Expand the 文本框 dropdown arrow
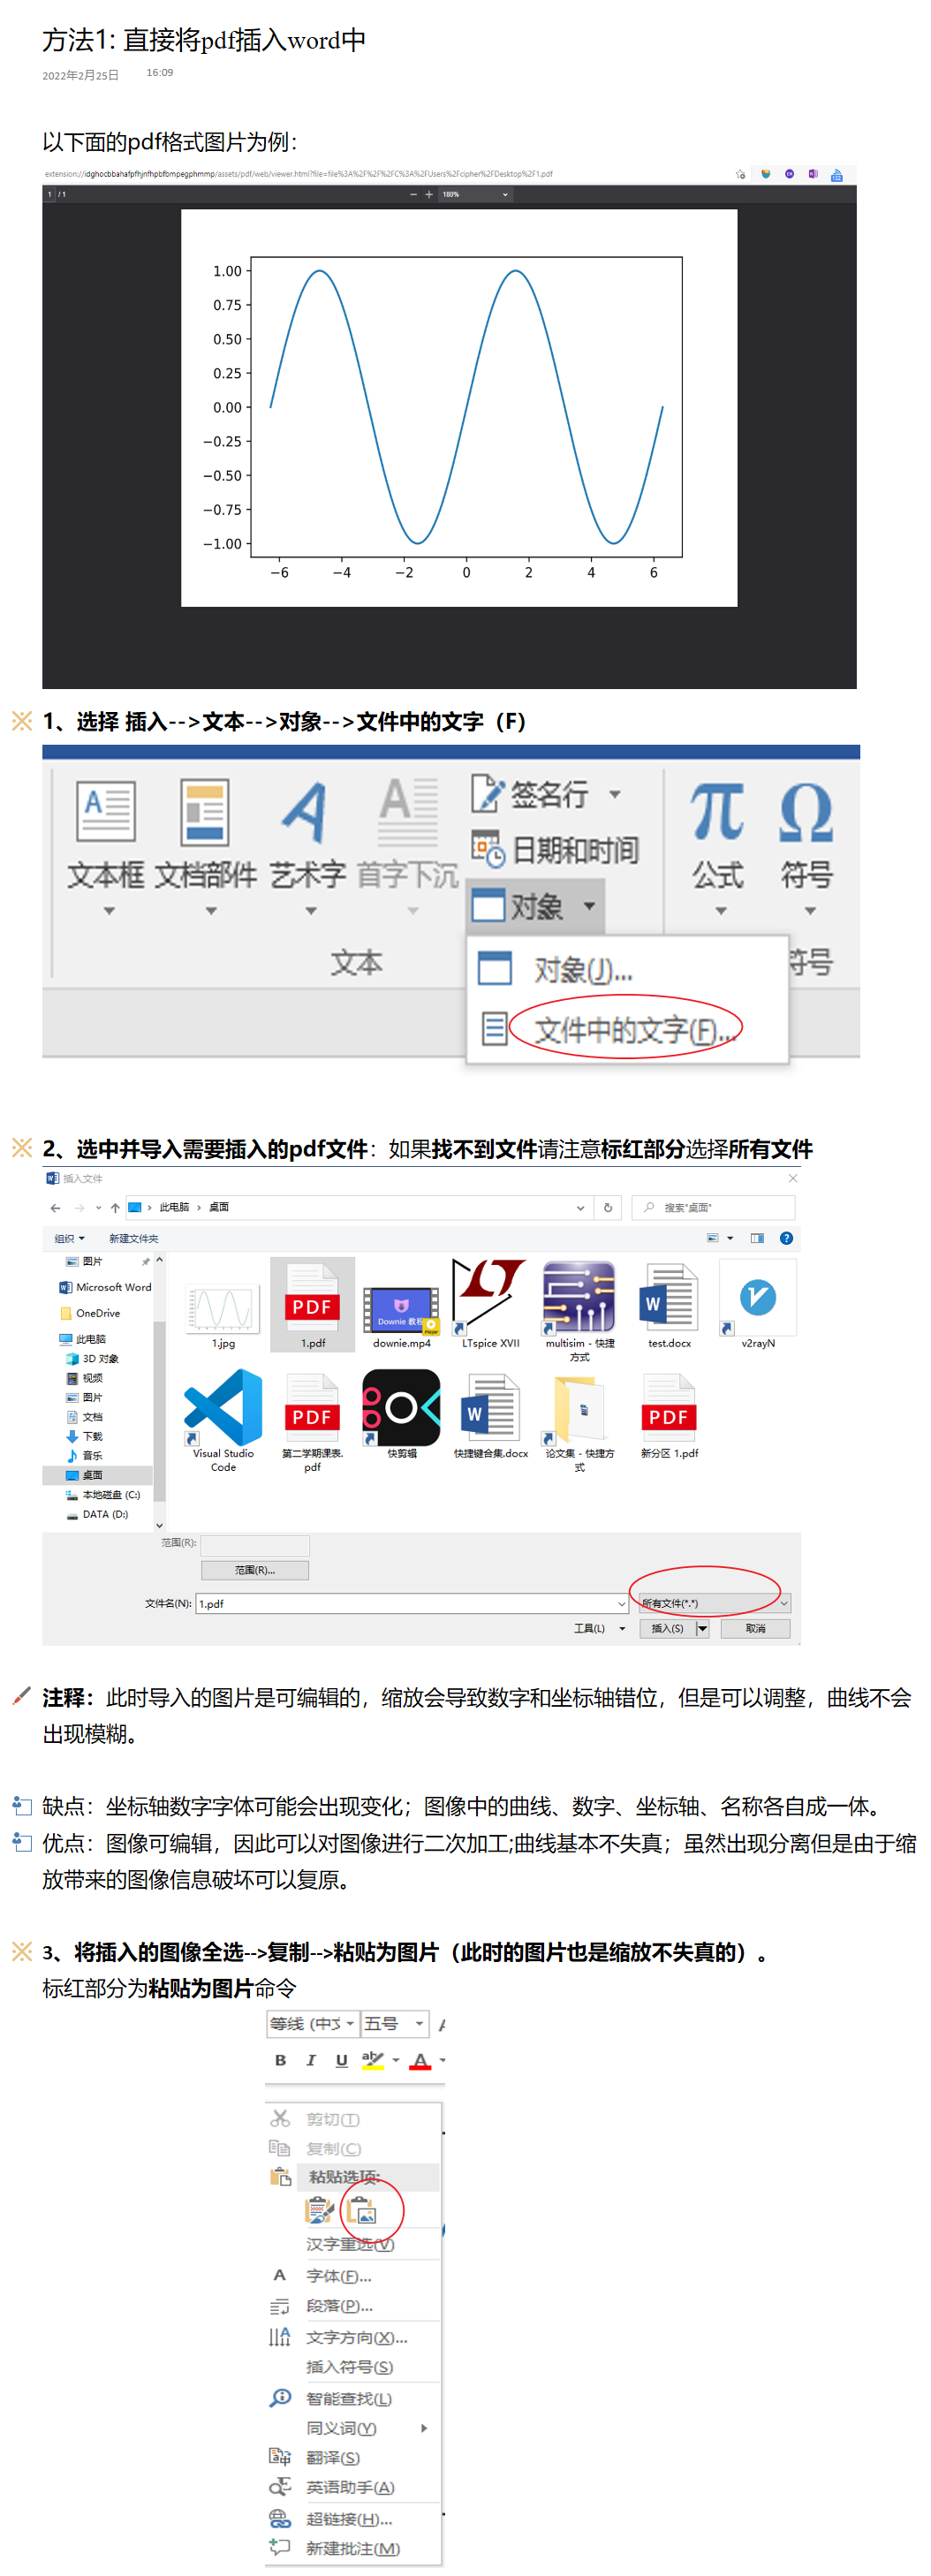 tap(109, 911)
